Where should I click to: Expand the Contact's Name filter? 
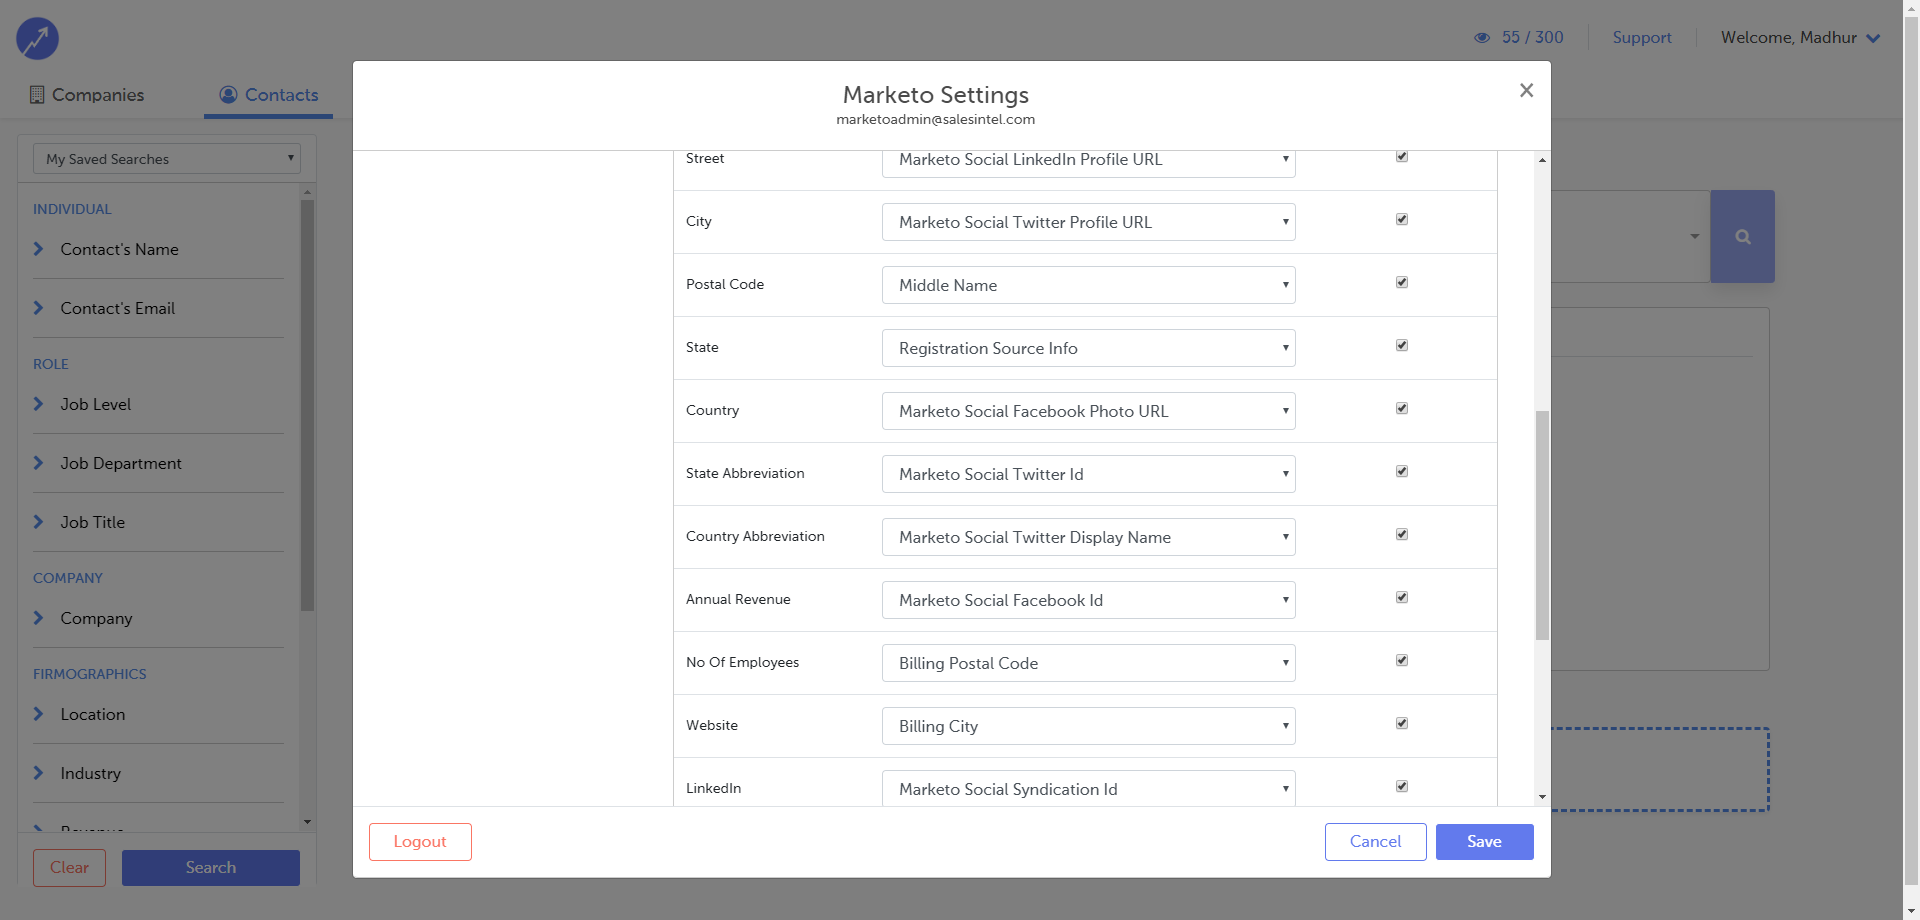click(158, 249)
